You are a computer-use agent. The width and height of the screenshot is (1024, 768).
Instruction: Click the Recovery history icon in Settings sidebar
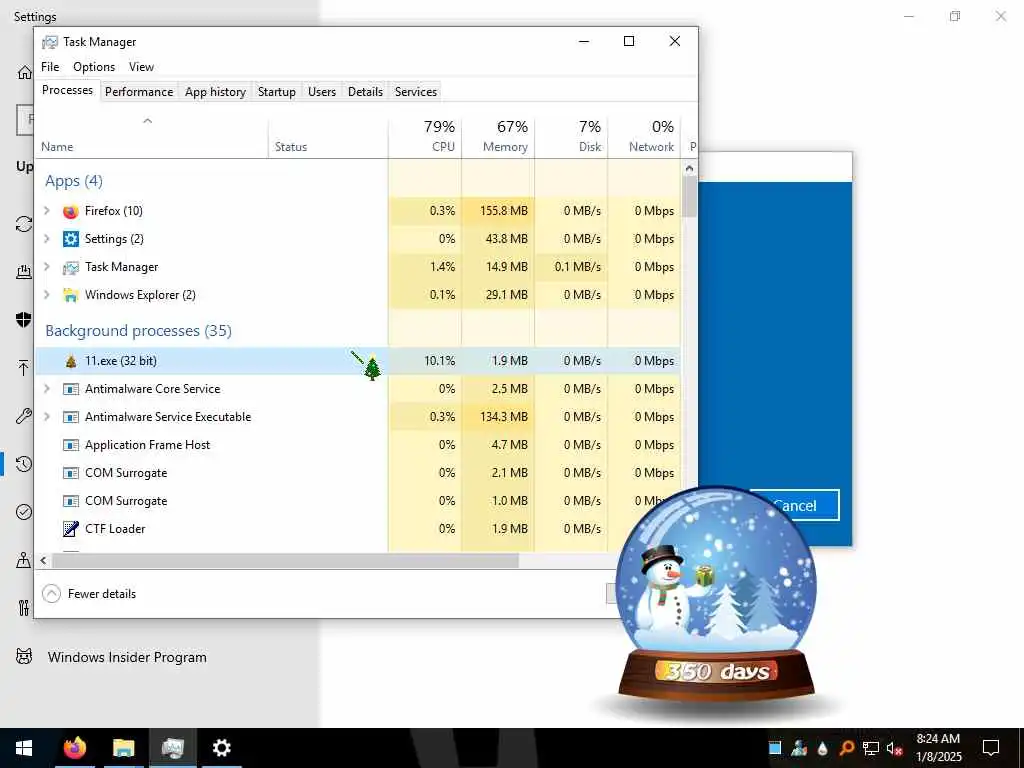tap(24, 464)
